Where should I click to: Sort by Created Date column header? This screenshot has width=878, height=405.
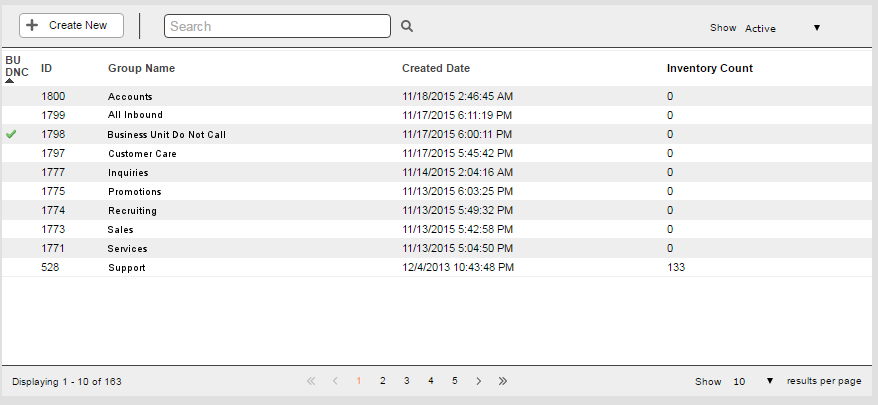tap(436, 68)
